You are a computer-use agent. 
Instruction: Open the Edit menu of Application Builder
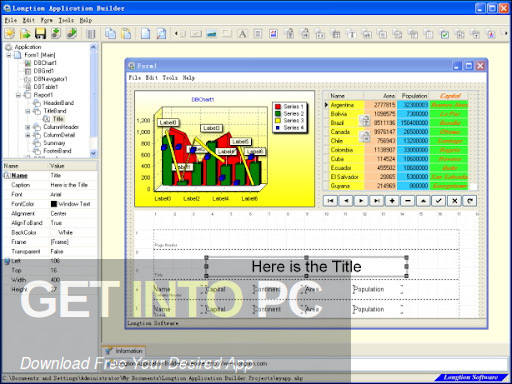click(x=29, y=20)
